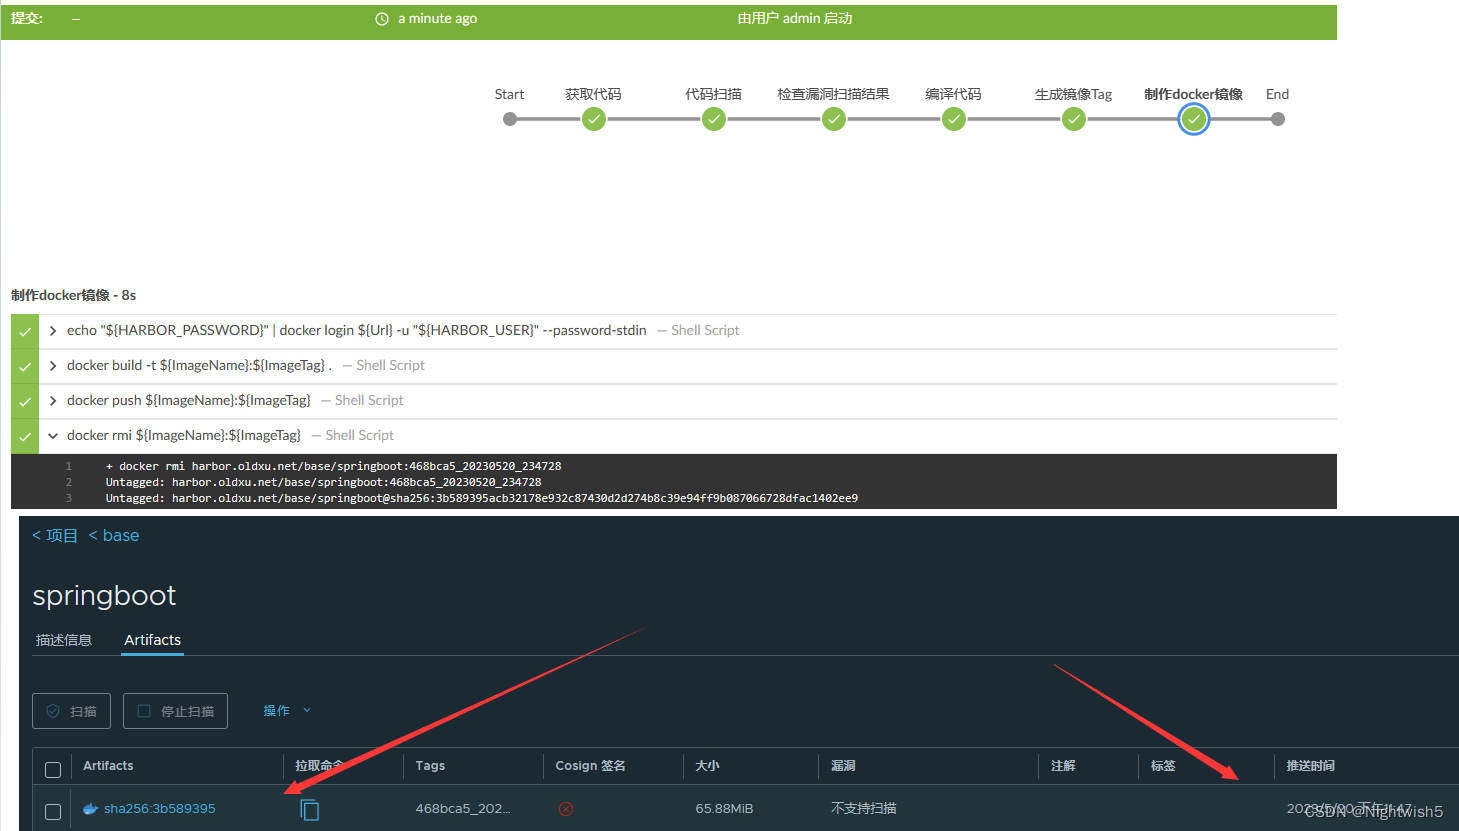This screenshot has width=1459, height=831.
Task: Click the 代码扫描 stage checkmark node
Action: click(x=714, y=119)
